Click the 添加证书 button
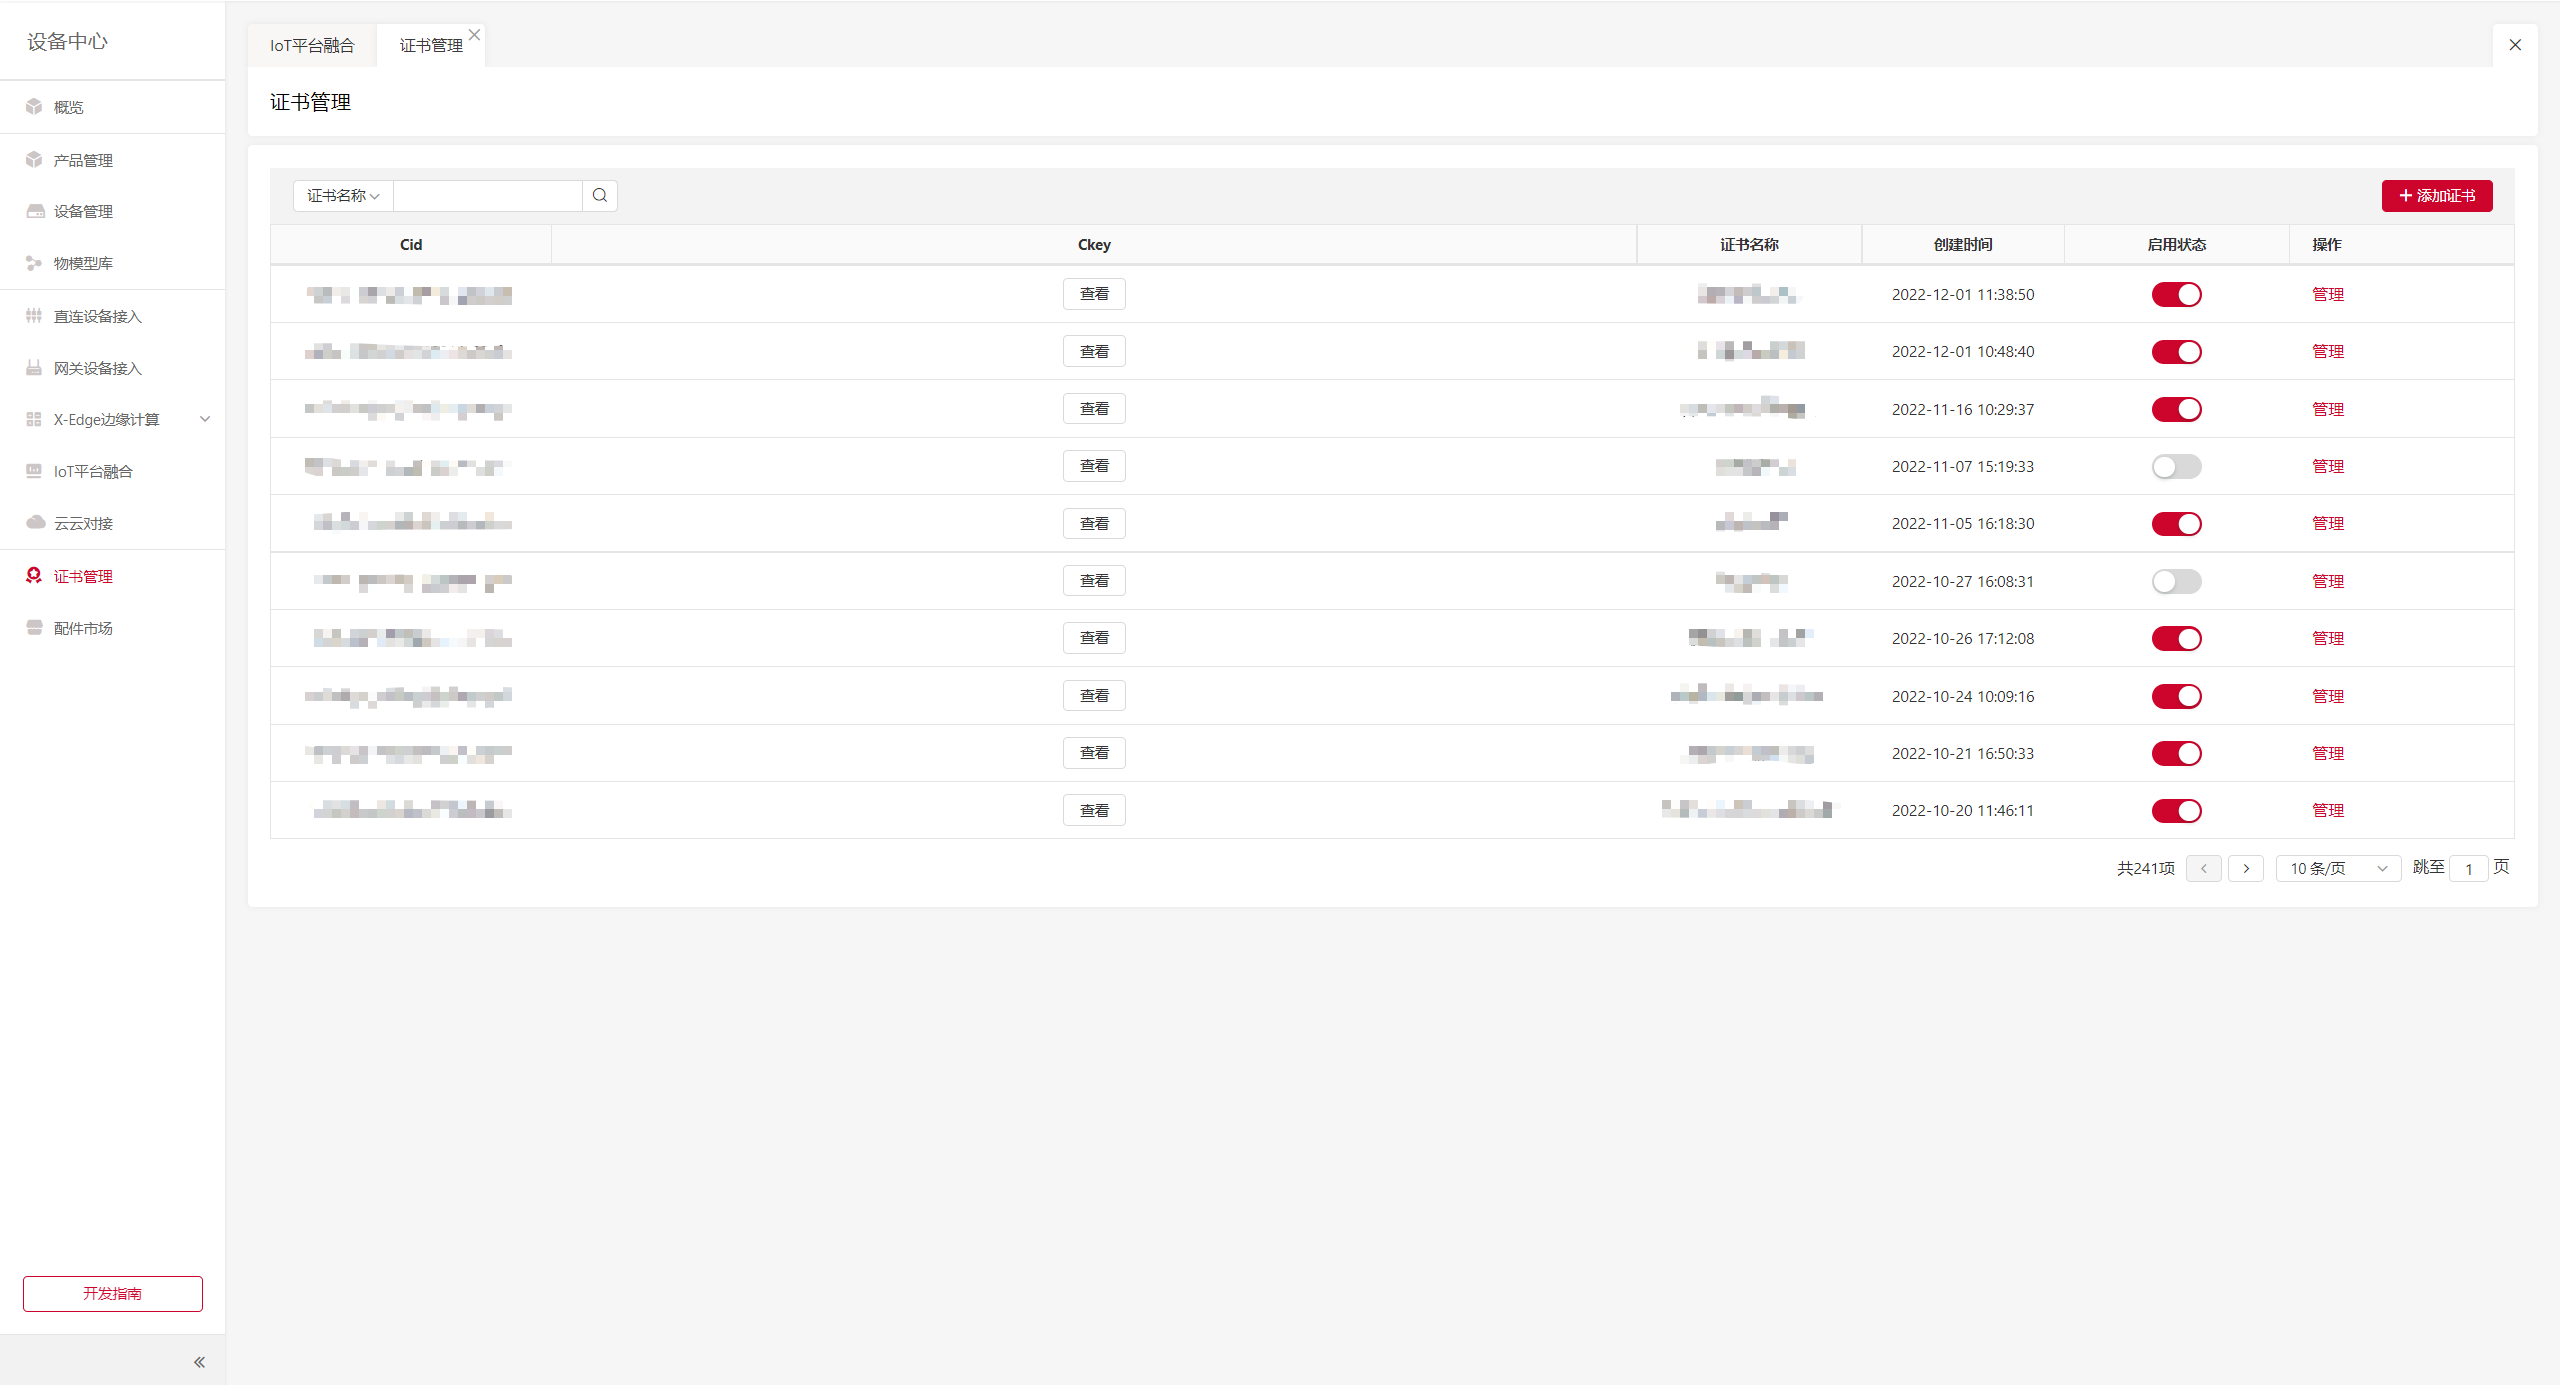The image size is (2560, 1385). (x=2436, y=196)
